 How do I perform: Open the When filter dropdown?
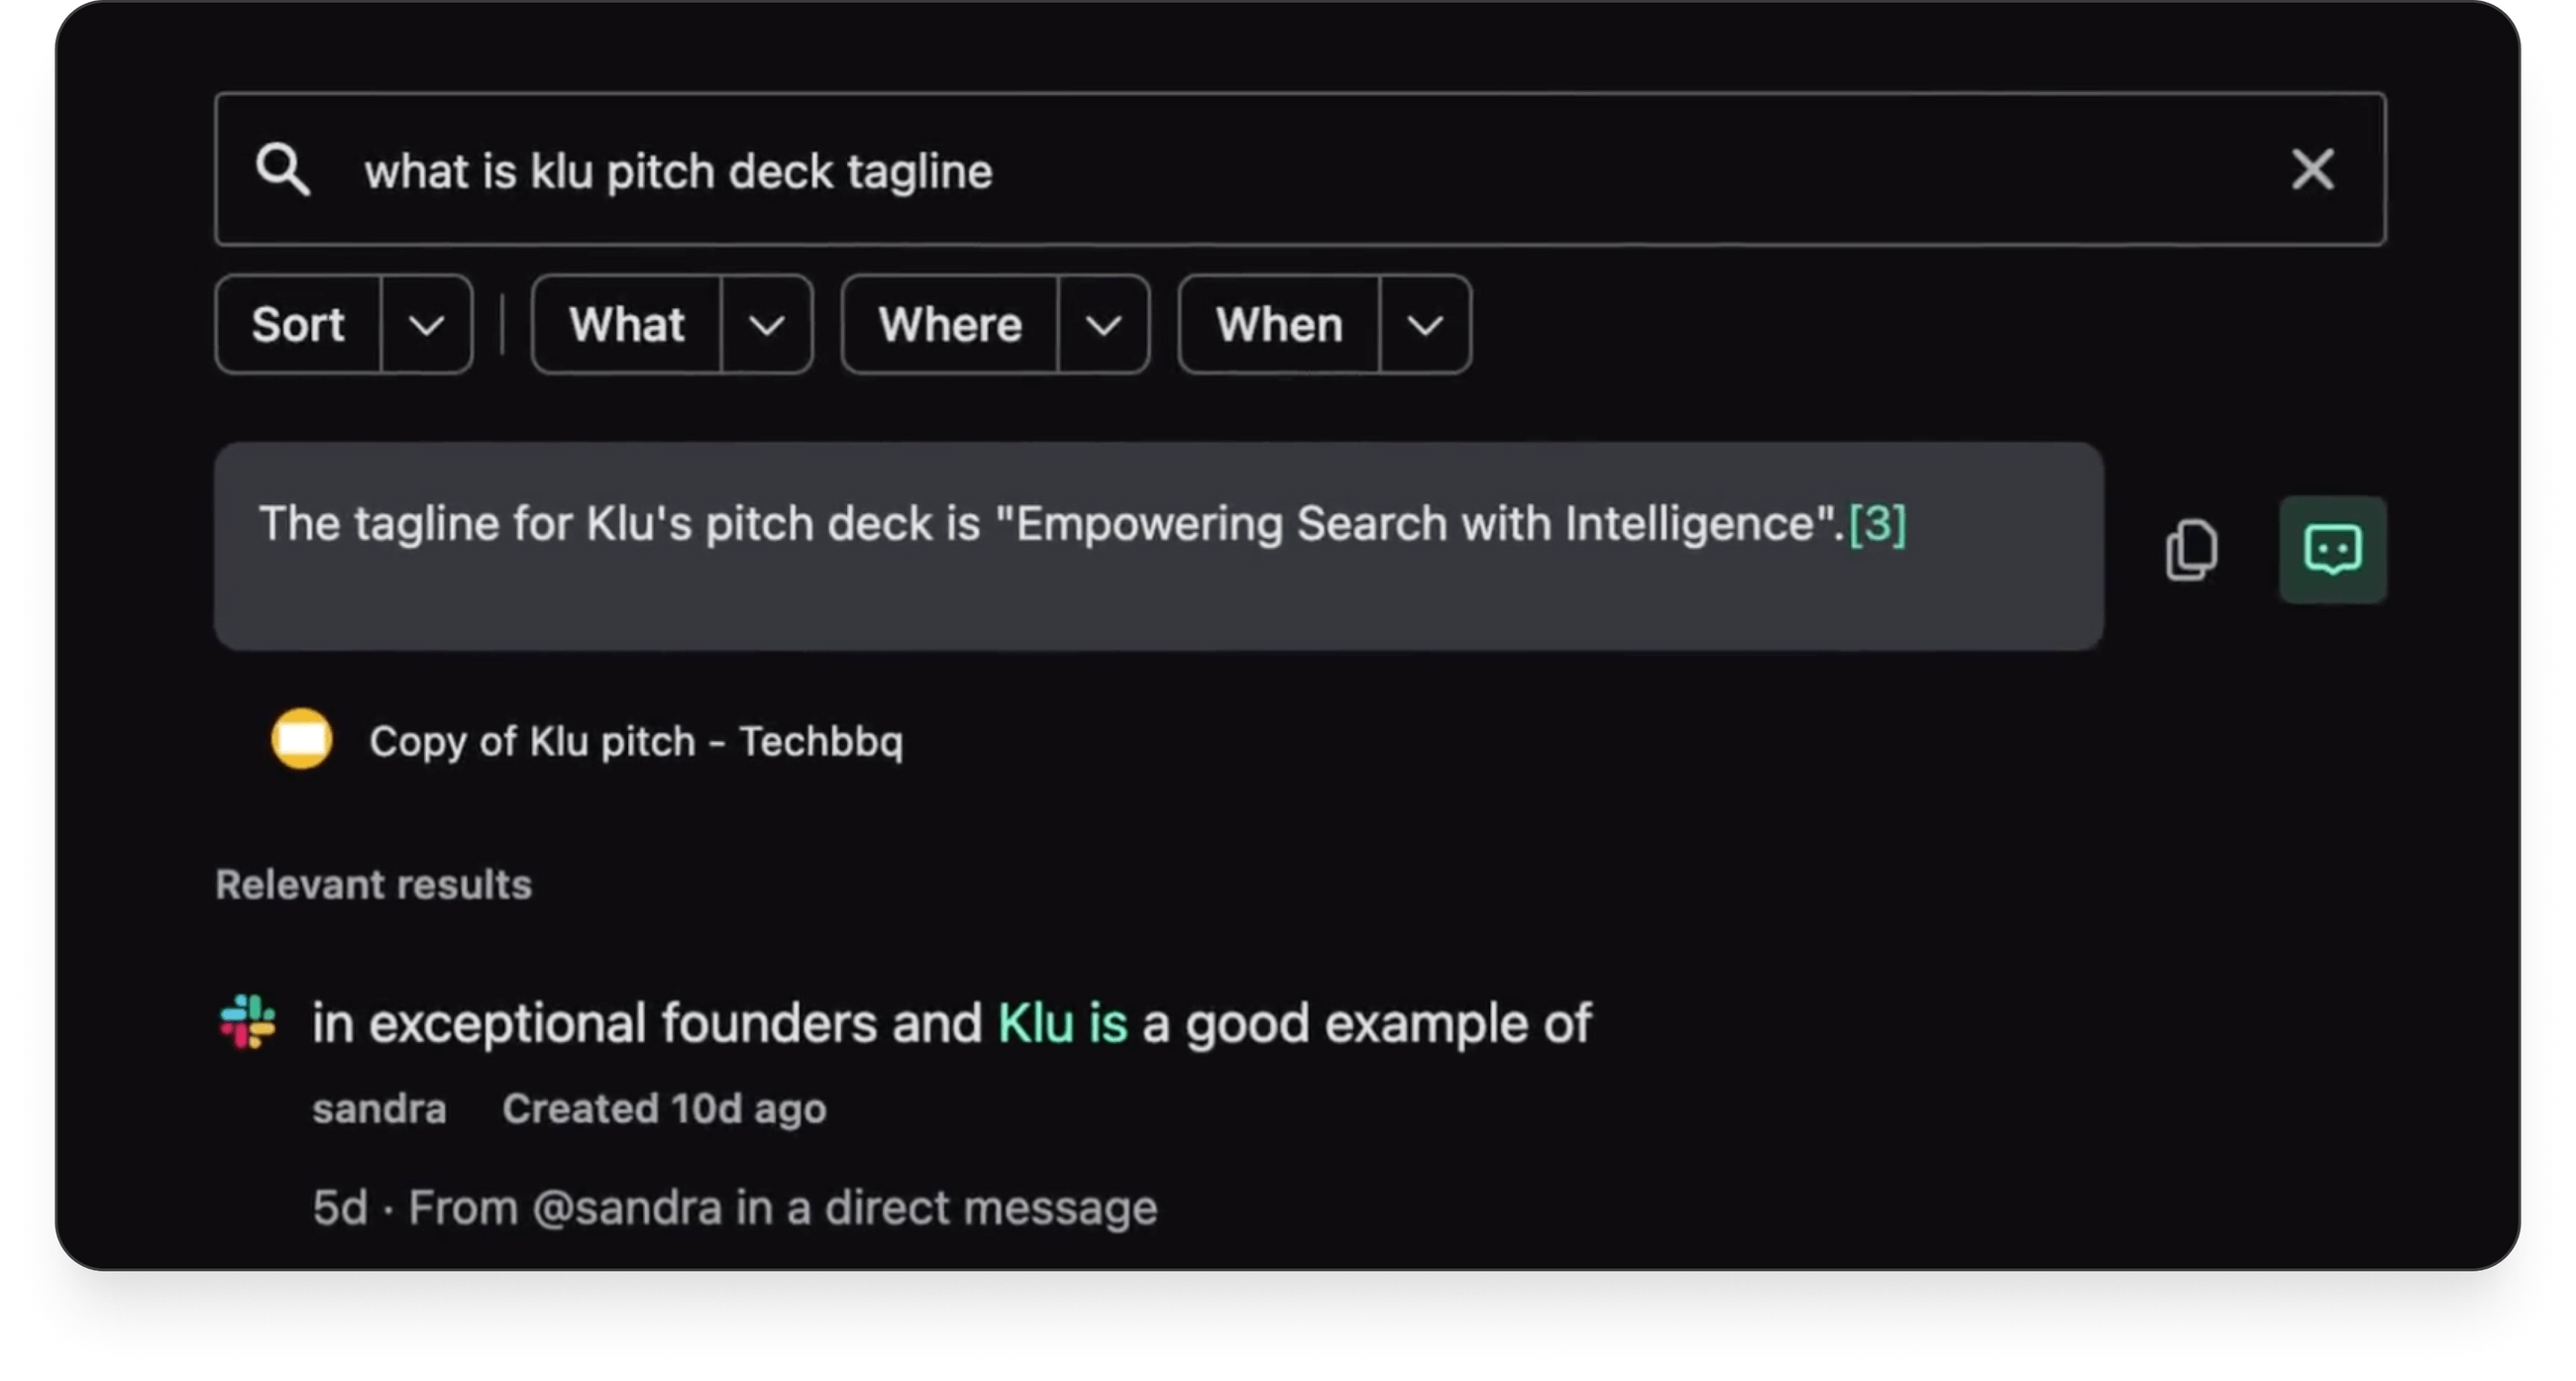click(1424, 324)
